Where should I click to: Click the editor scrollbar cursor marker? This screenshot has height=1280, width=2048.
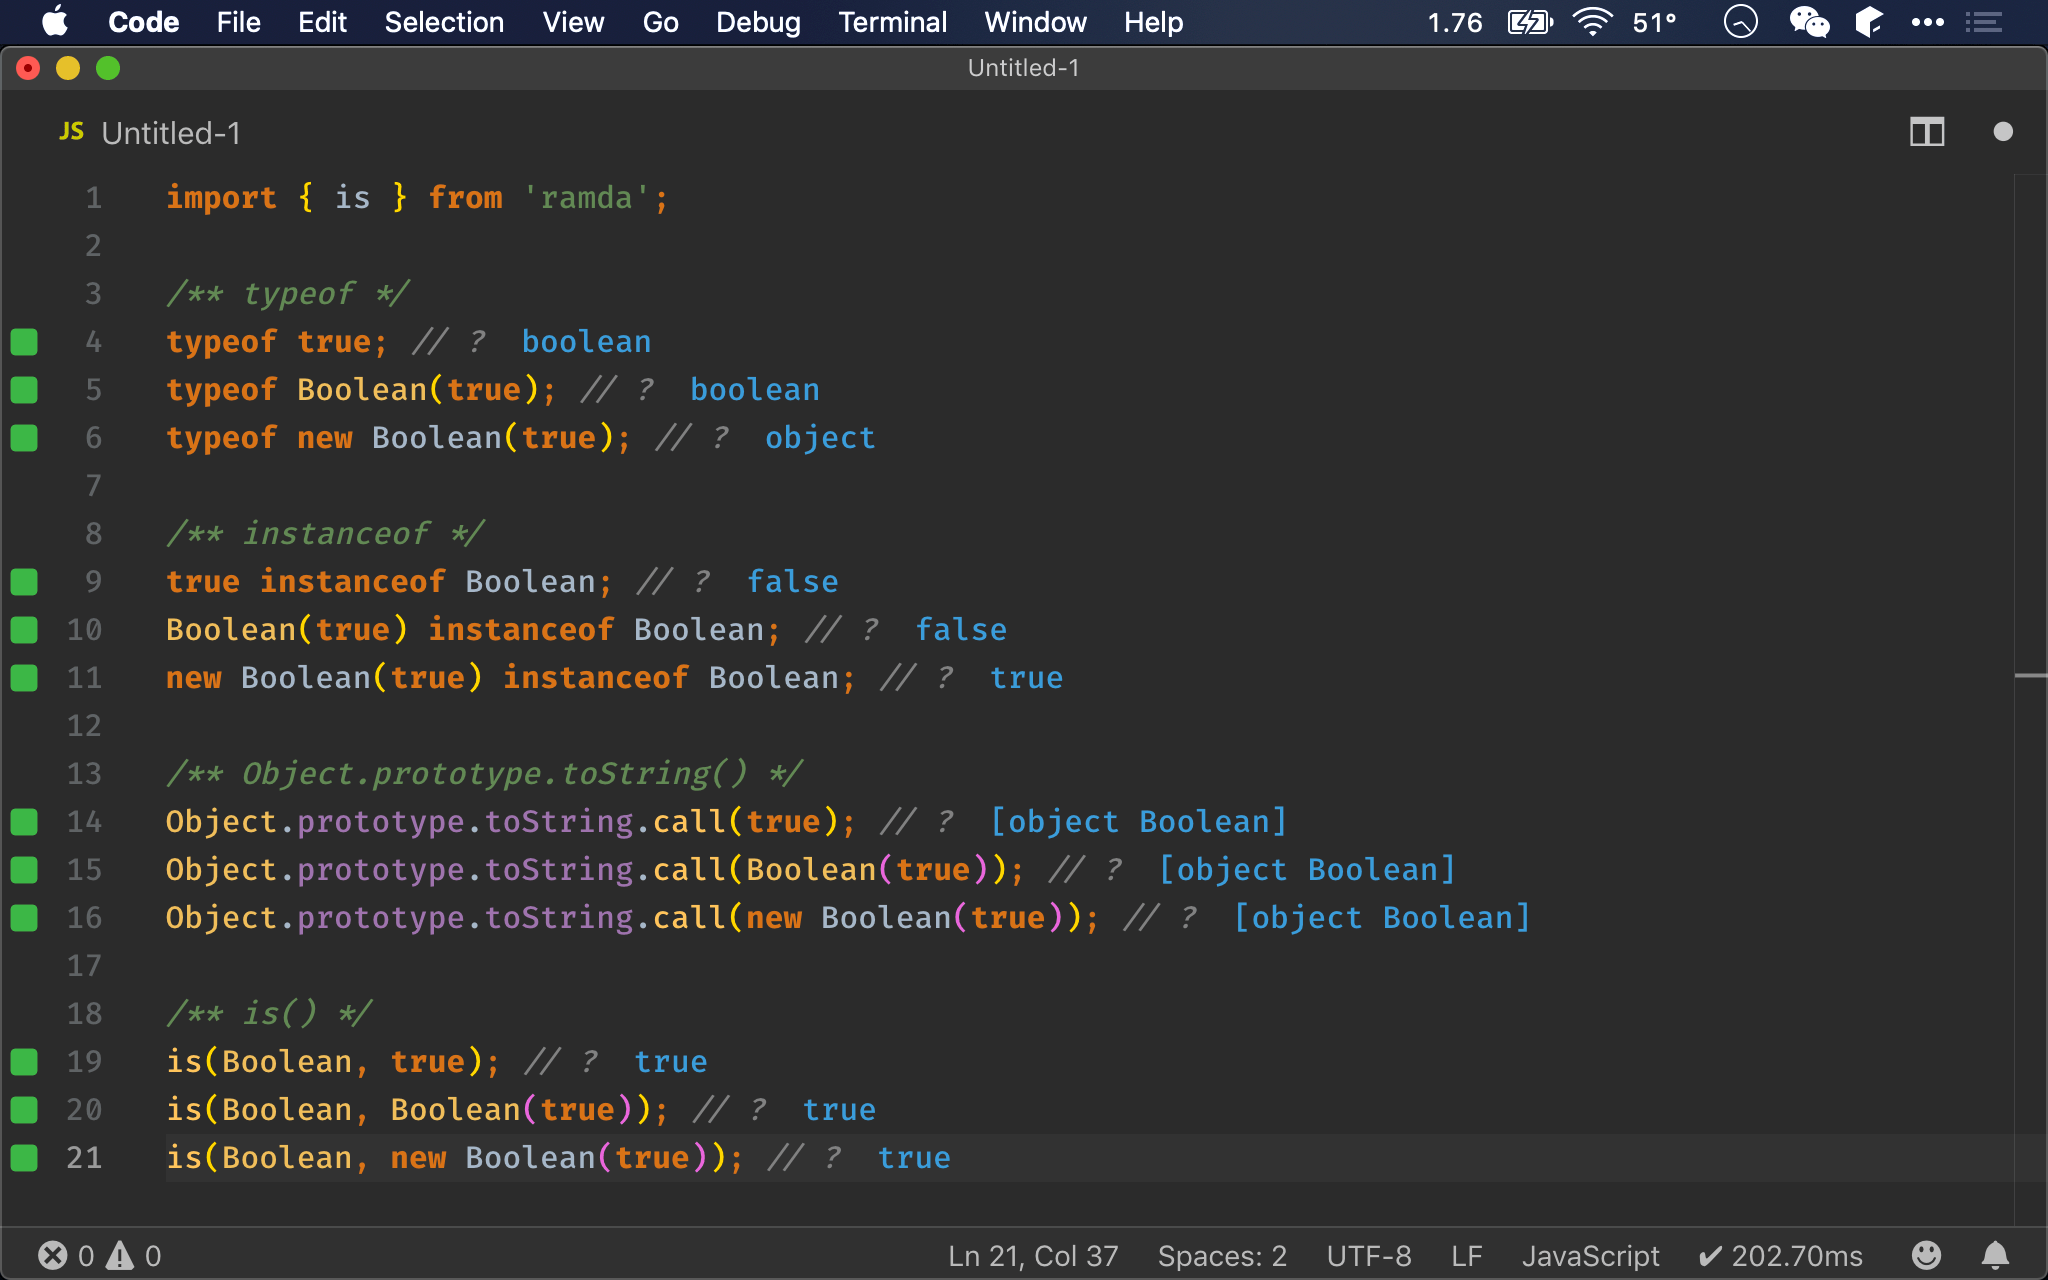pos(2030,677)
